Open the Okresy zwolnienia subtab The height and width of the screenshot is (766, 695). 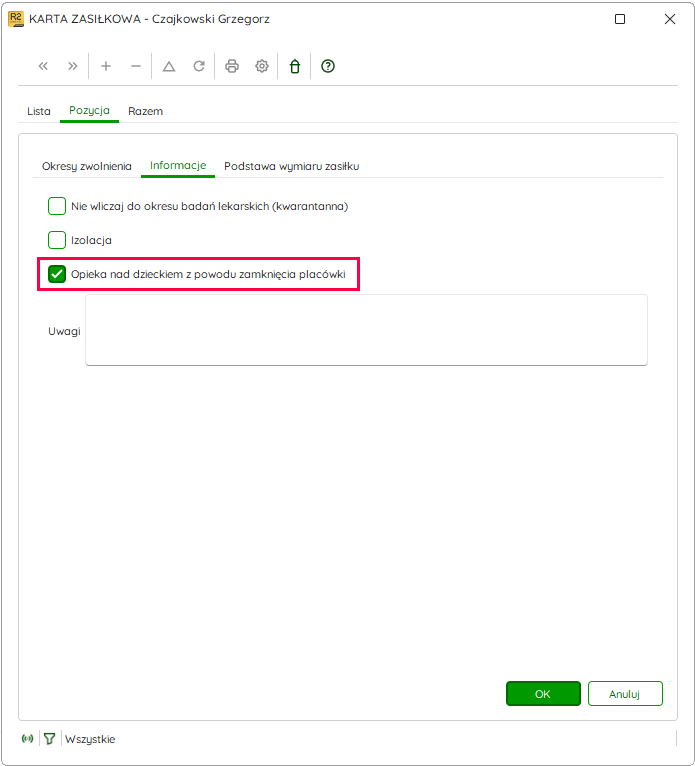click(87, 167)
